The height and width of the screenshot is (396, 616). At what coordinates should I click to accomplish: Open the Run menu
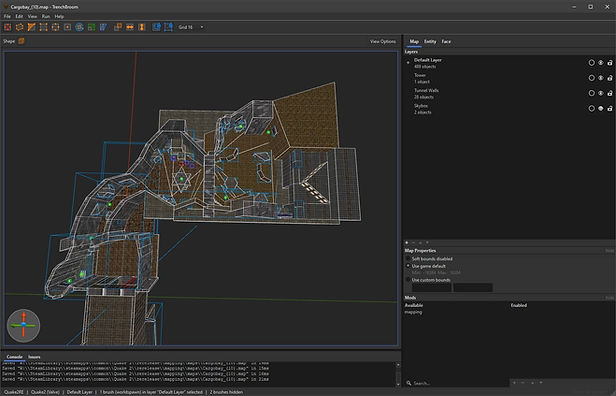[x=46, y=16]
